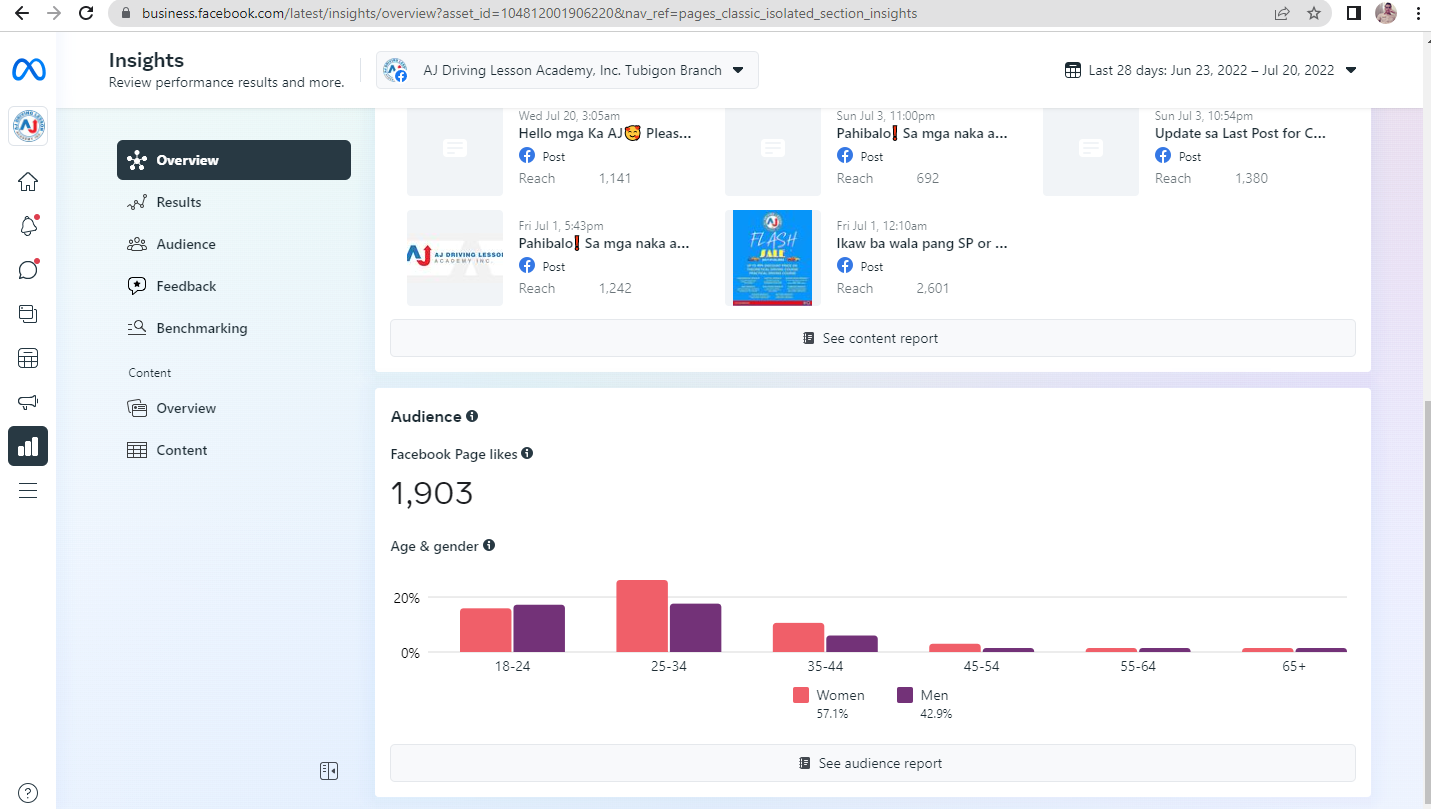Open the Feedback section

pos(234,286)
